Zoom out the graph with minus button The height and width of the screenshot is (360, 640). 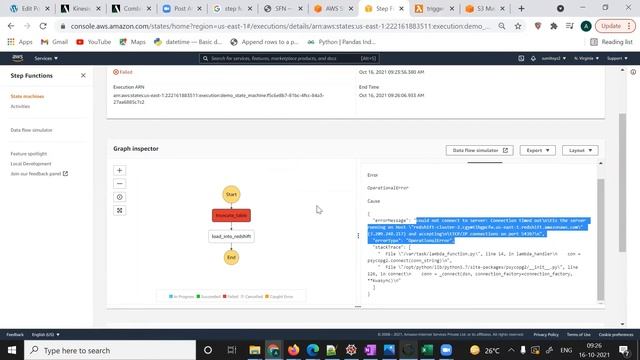click(x=120, y=184)
